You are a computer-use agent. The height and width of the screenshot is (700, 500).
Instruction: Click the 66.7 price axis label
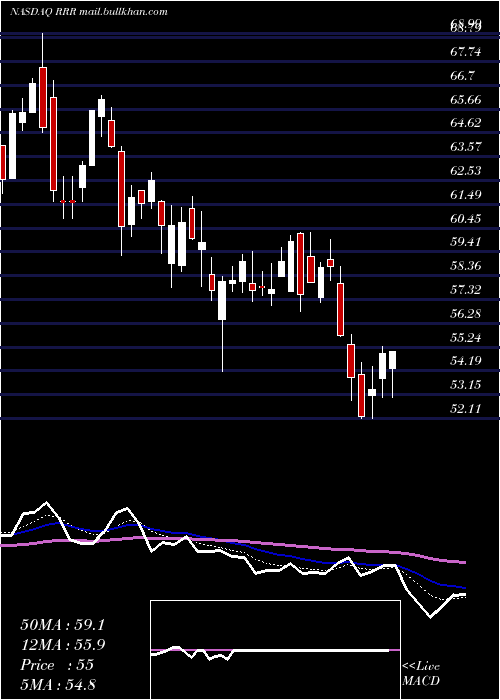point(462,76)
